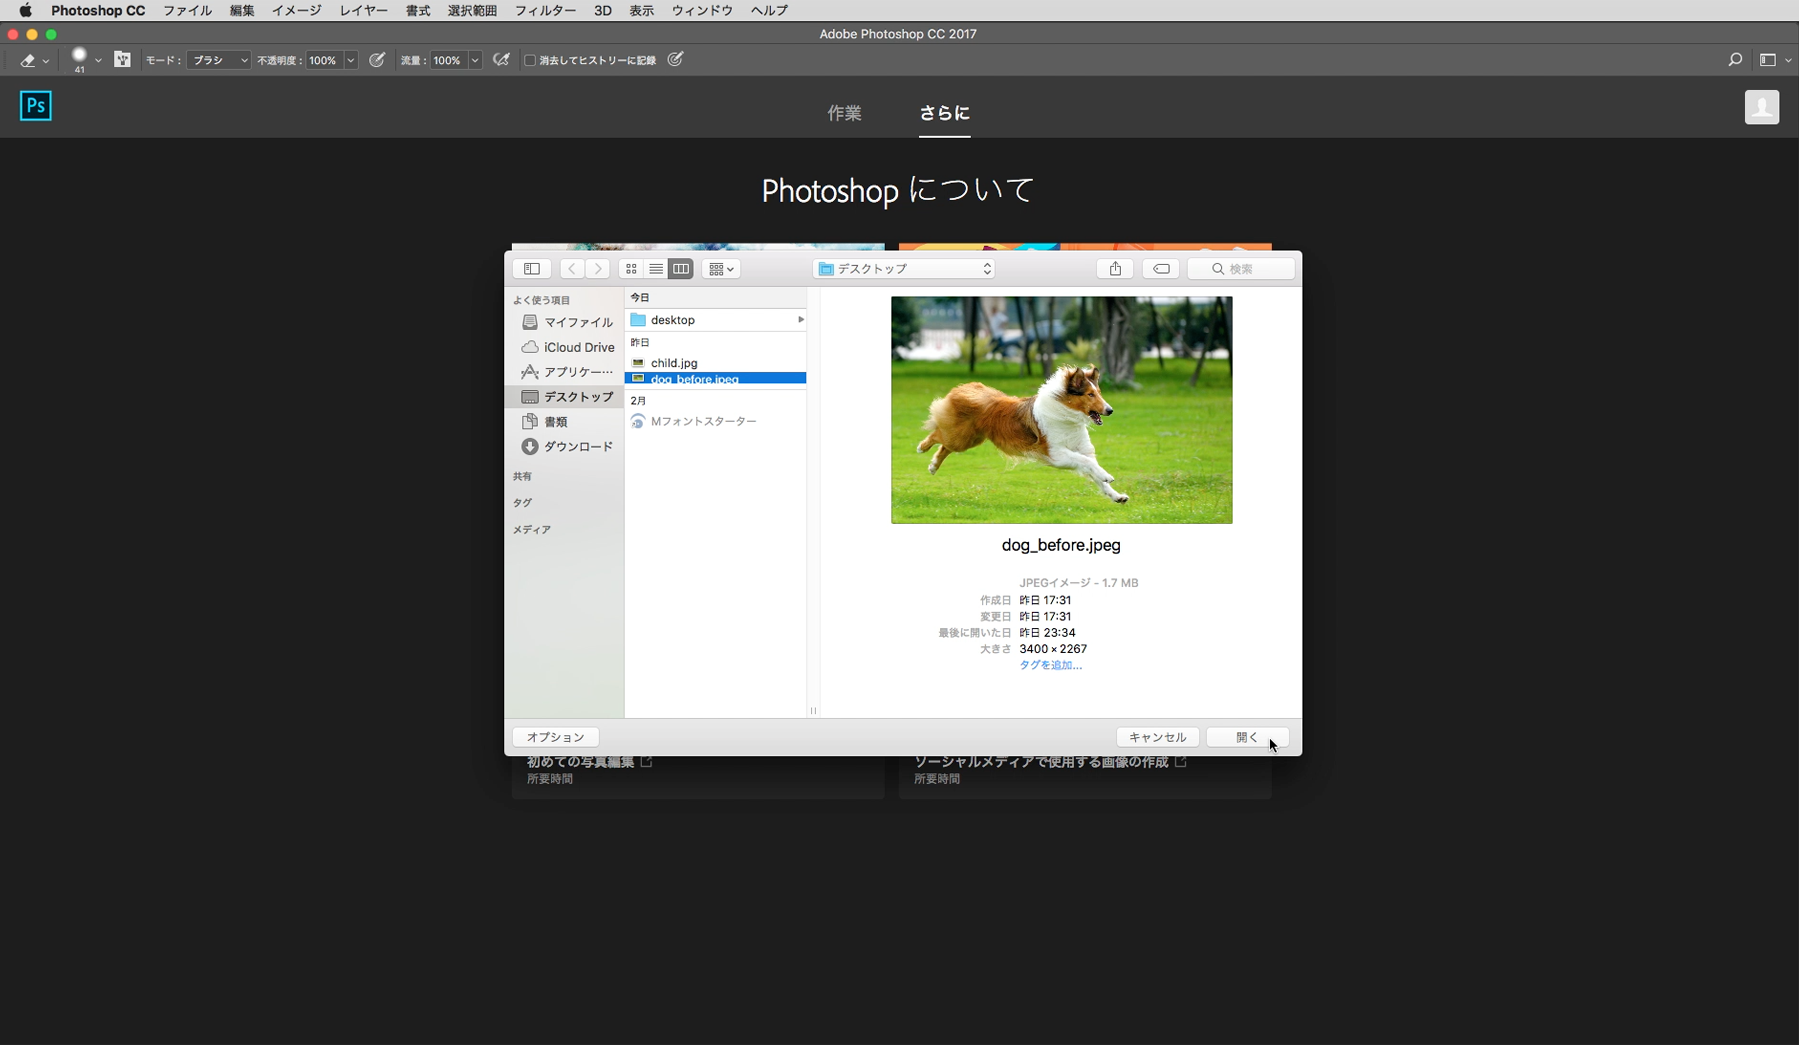The image size is (1799, 1045).
Task: Open the デスクトップ location popup
Action: pos(905,269)
